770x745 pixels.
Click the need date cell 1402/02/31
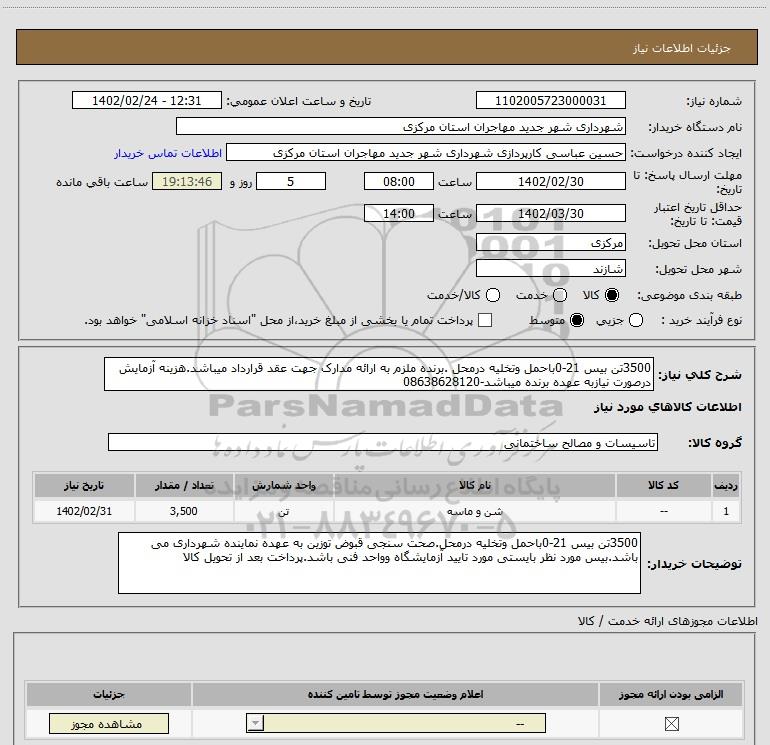pos(84,511)
